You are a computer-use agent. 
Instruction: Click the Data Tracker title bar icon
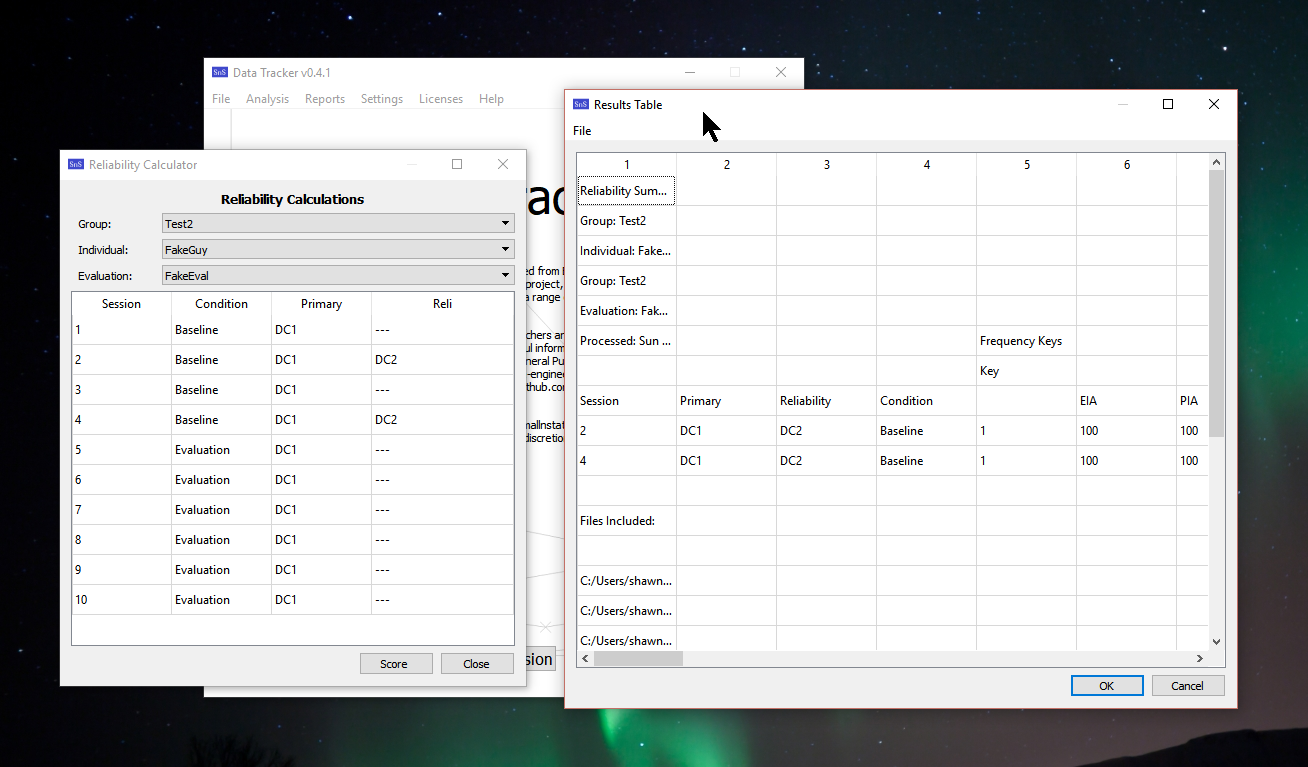(x=220, y=73)
